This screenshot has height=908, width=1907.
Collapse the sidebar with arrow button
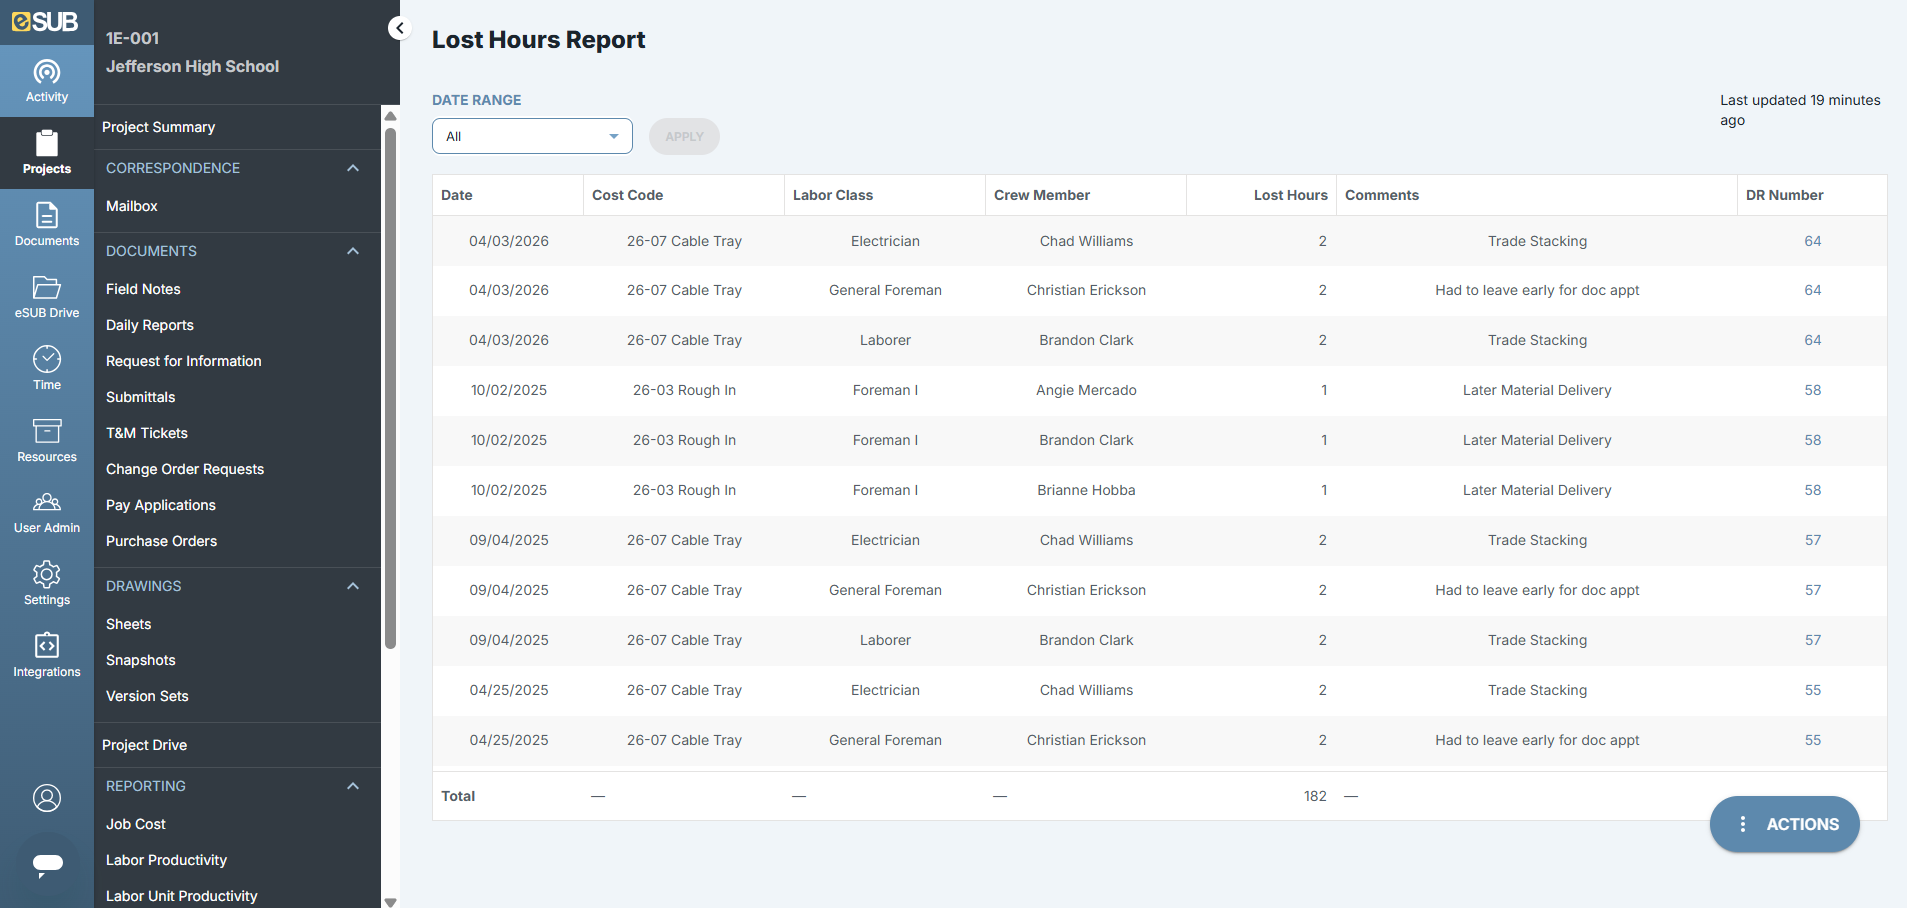(399, 28)
